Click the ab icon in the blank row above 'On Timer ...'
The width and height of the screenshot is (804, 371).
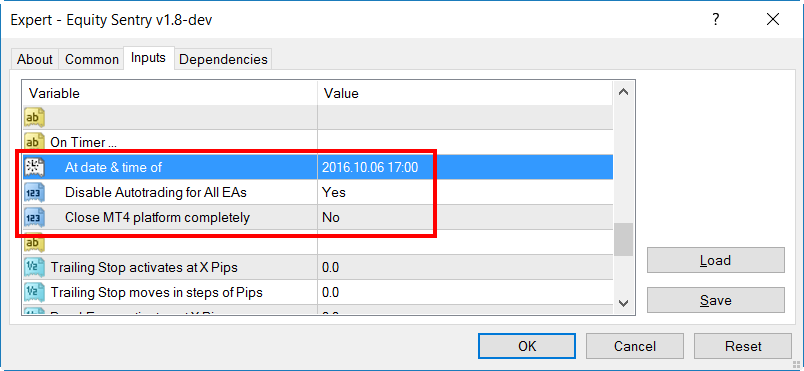click(x=35, y=117)
